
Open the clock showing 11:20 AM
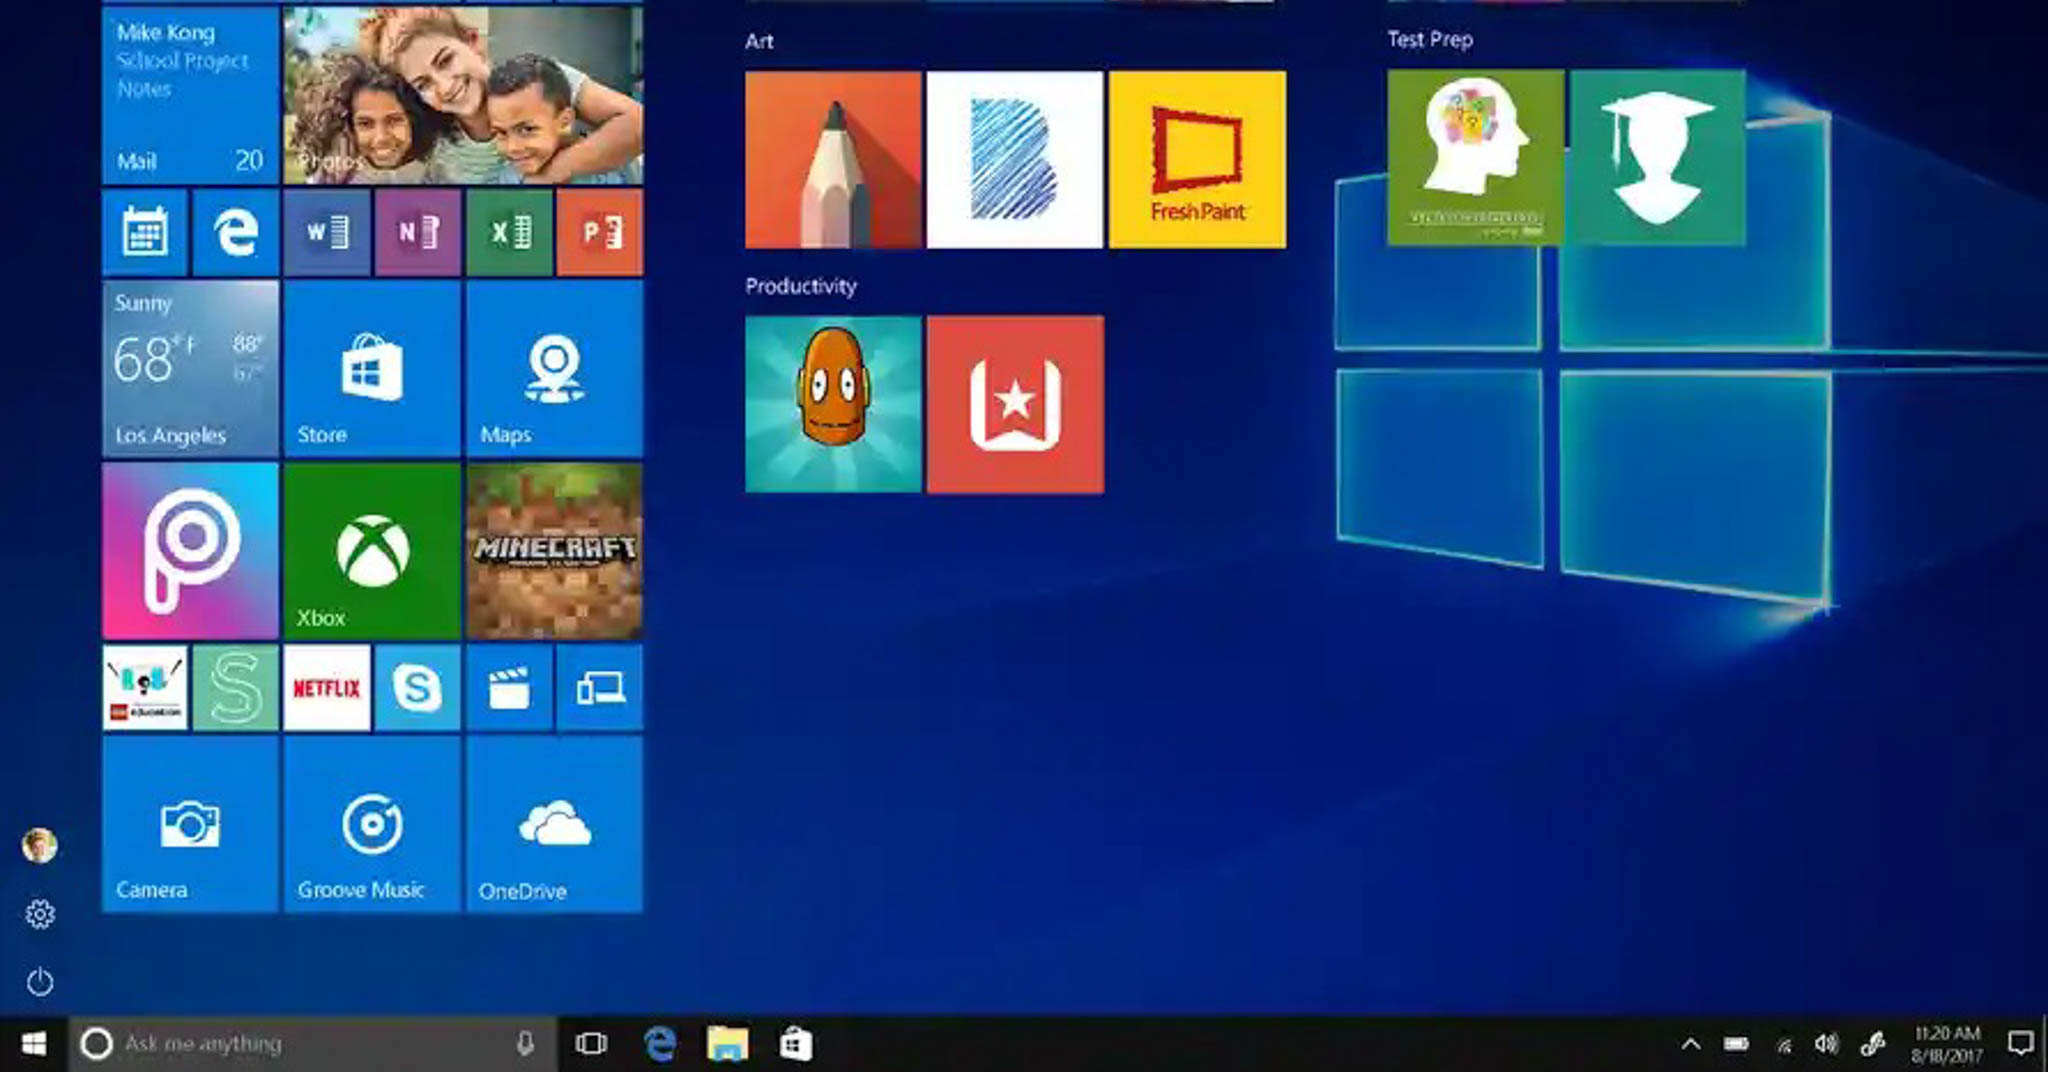1946,1044
